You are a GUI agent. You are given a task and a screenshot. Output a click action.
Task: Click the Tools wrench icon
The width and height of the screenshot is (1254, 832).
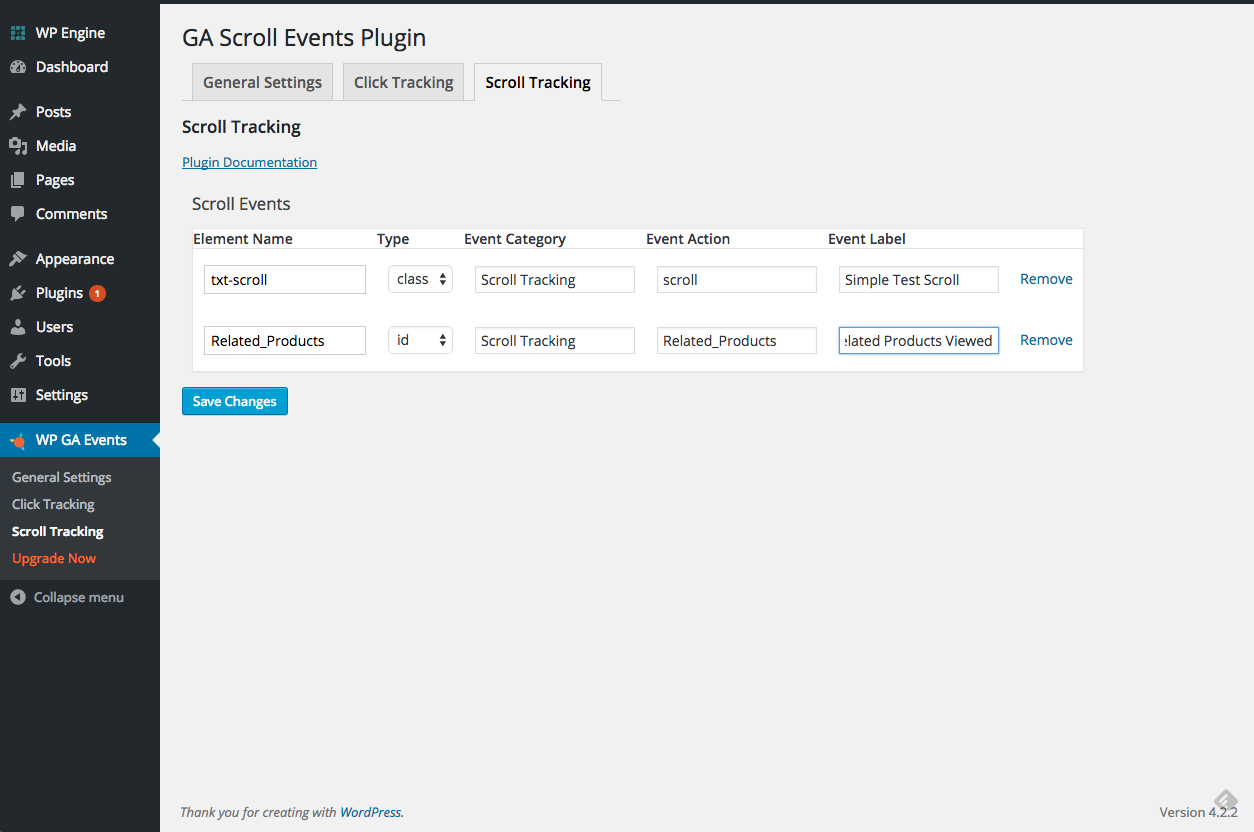pyautogui.click(x=18, y=361)
